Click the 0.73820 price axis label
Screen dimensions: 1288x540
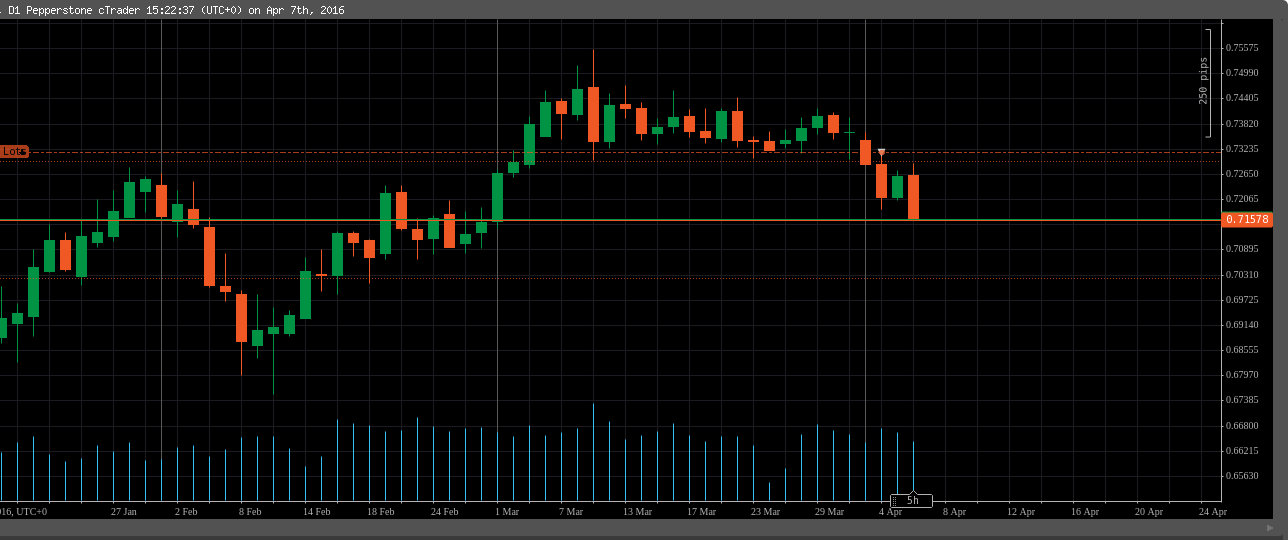1243,124
